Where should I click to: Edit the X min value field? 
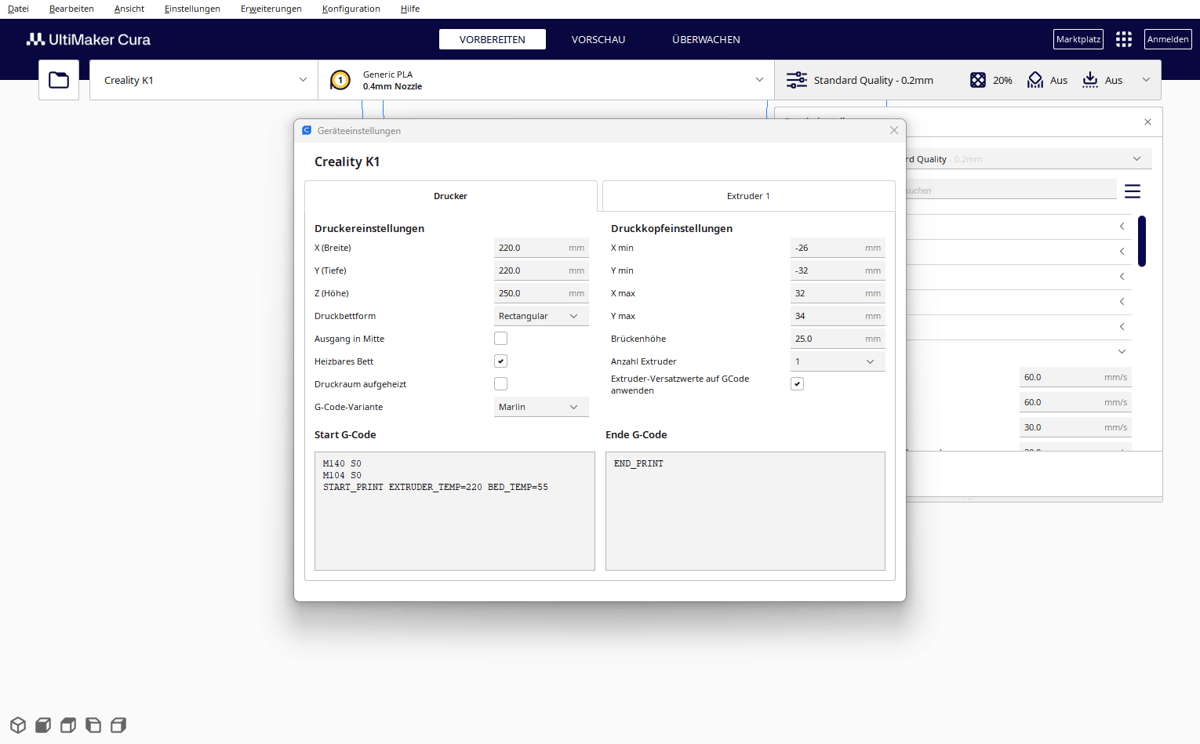click(x=838, y=248)
